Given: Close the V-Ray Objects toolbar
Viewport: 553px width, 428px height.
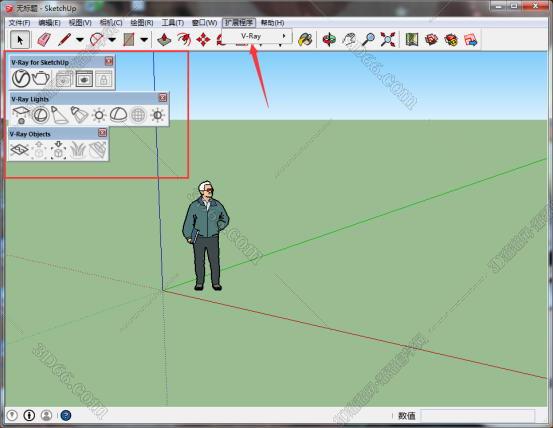Looking at the screenshot, I should tap(103, 133).
